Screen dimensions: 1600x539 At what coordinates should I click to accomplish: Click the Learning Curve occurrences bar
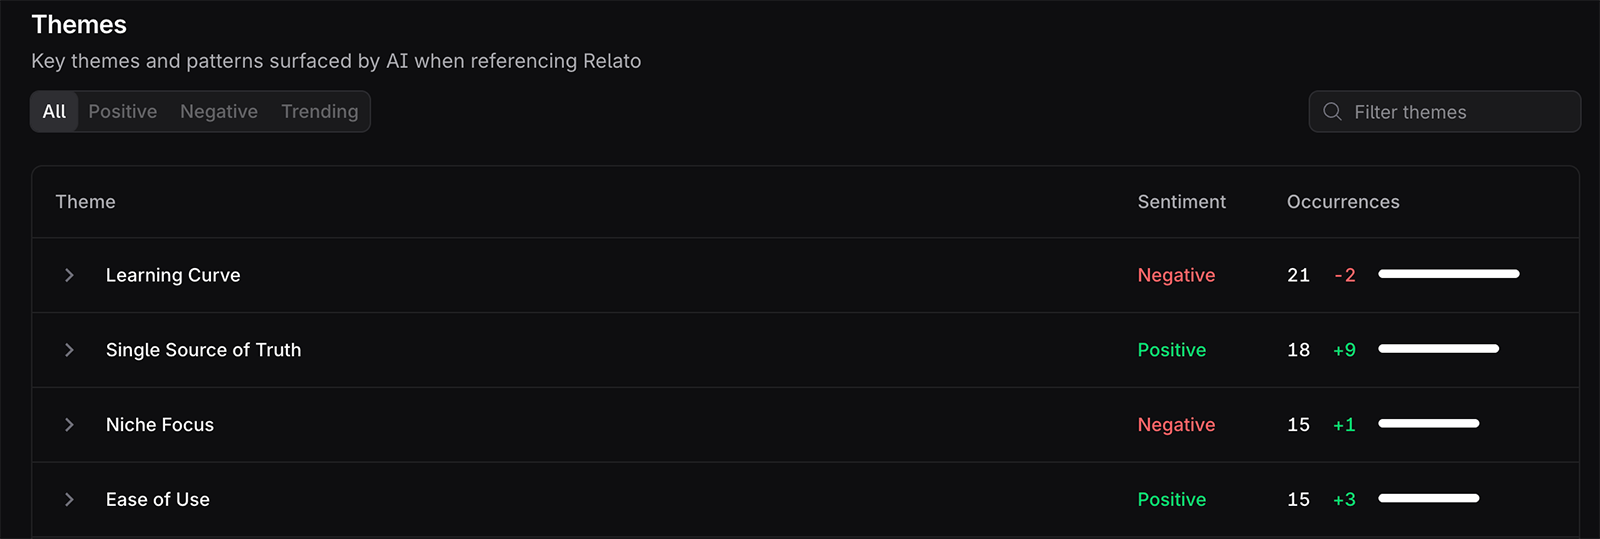[x=1448, y=274]
